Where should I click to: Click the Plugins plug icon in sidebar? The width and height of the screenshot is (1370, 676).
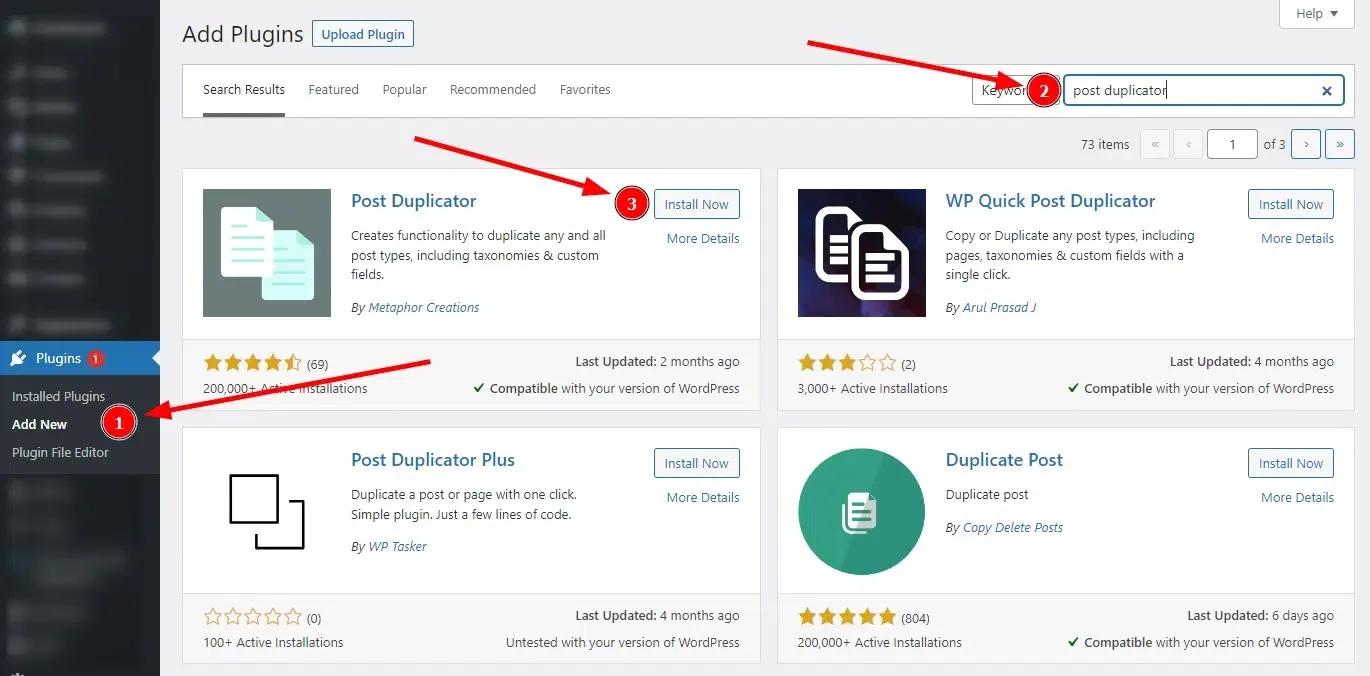[18, 358]
